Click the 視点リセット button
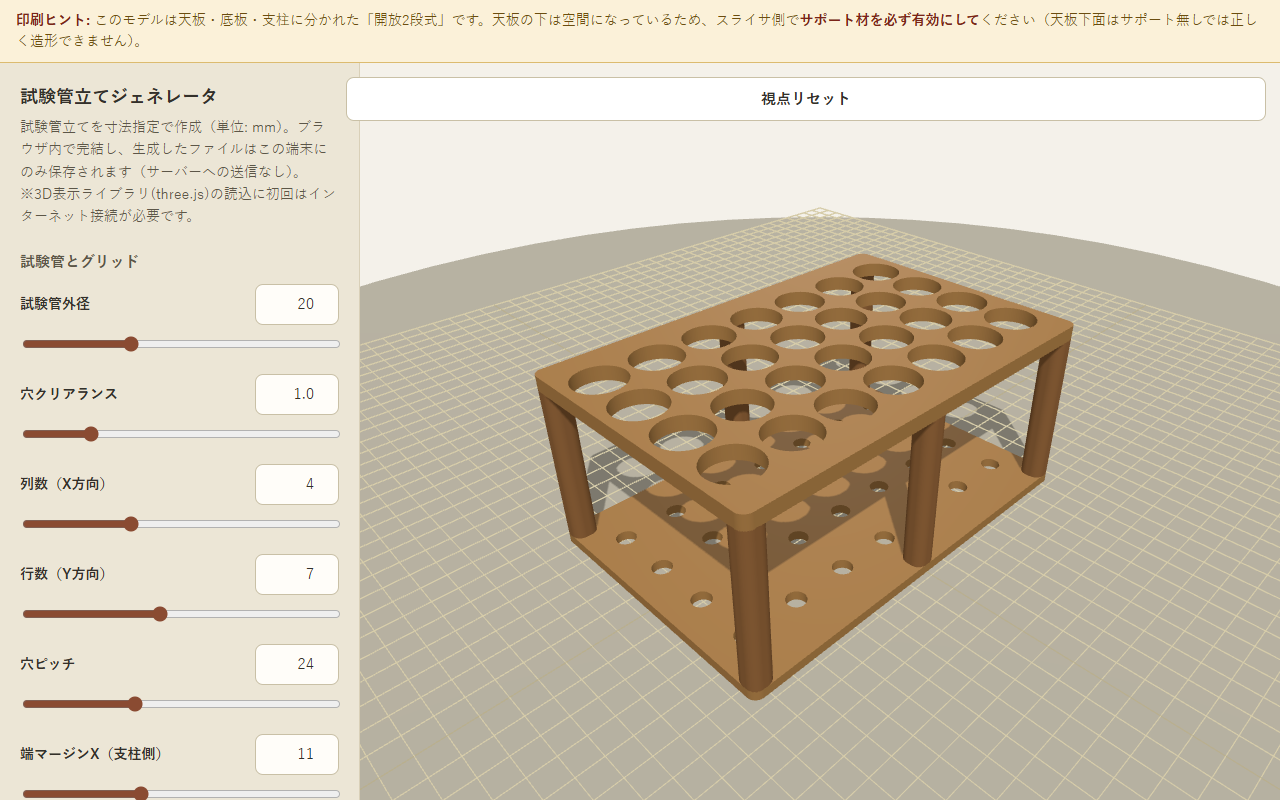This screenshot has height=800, width=1280. pyautogui.click(x=805, y=99)
